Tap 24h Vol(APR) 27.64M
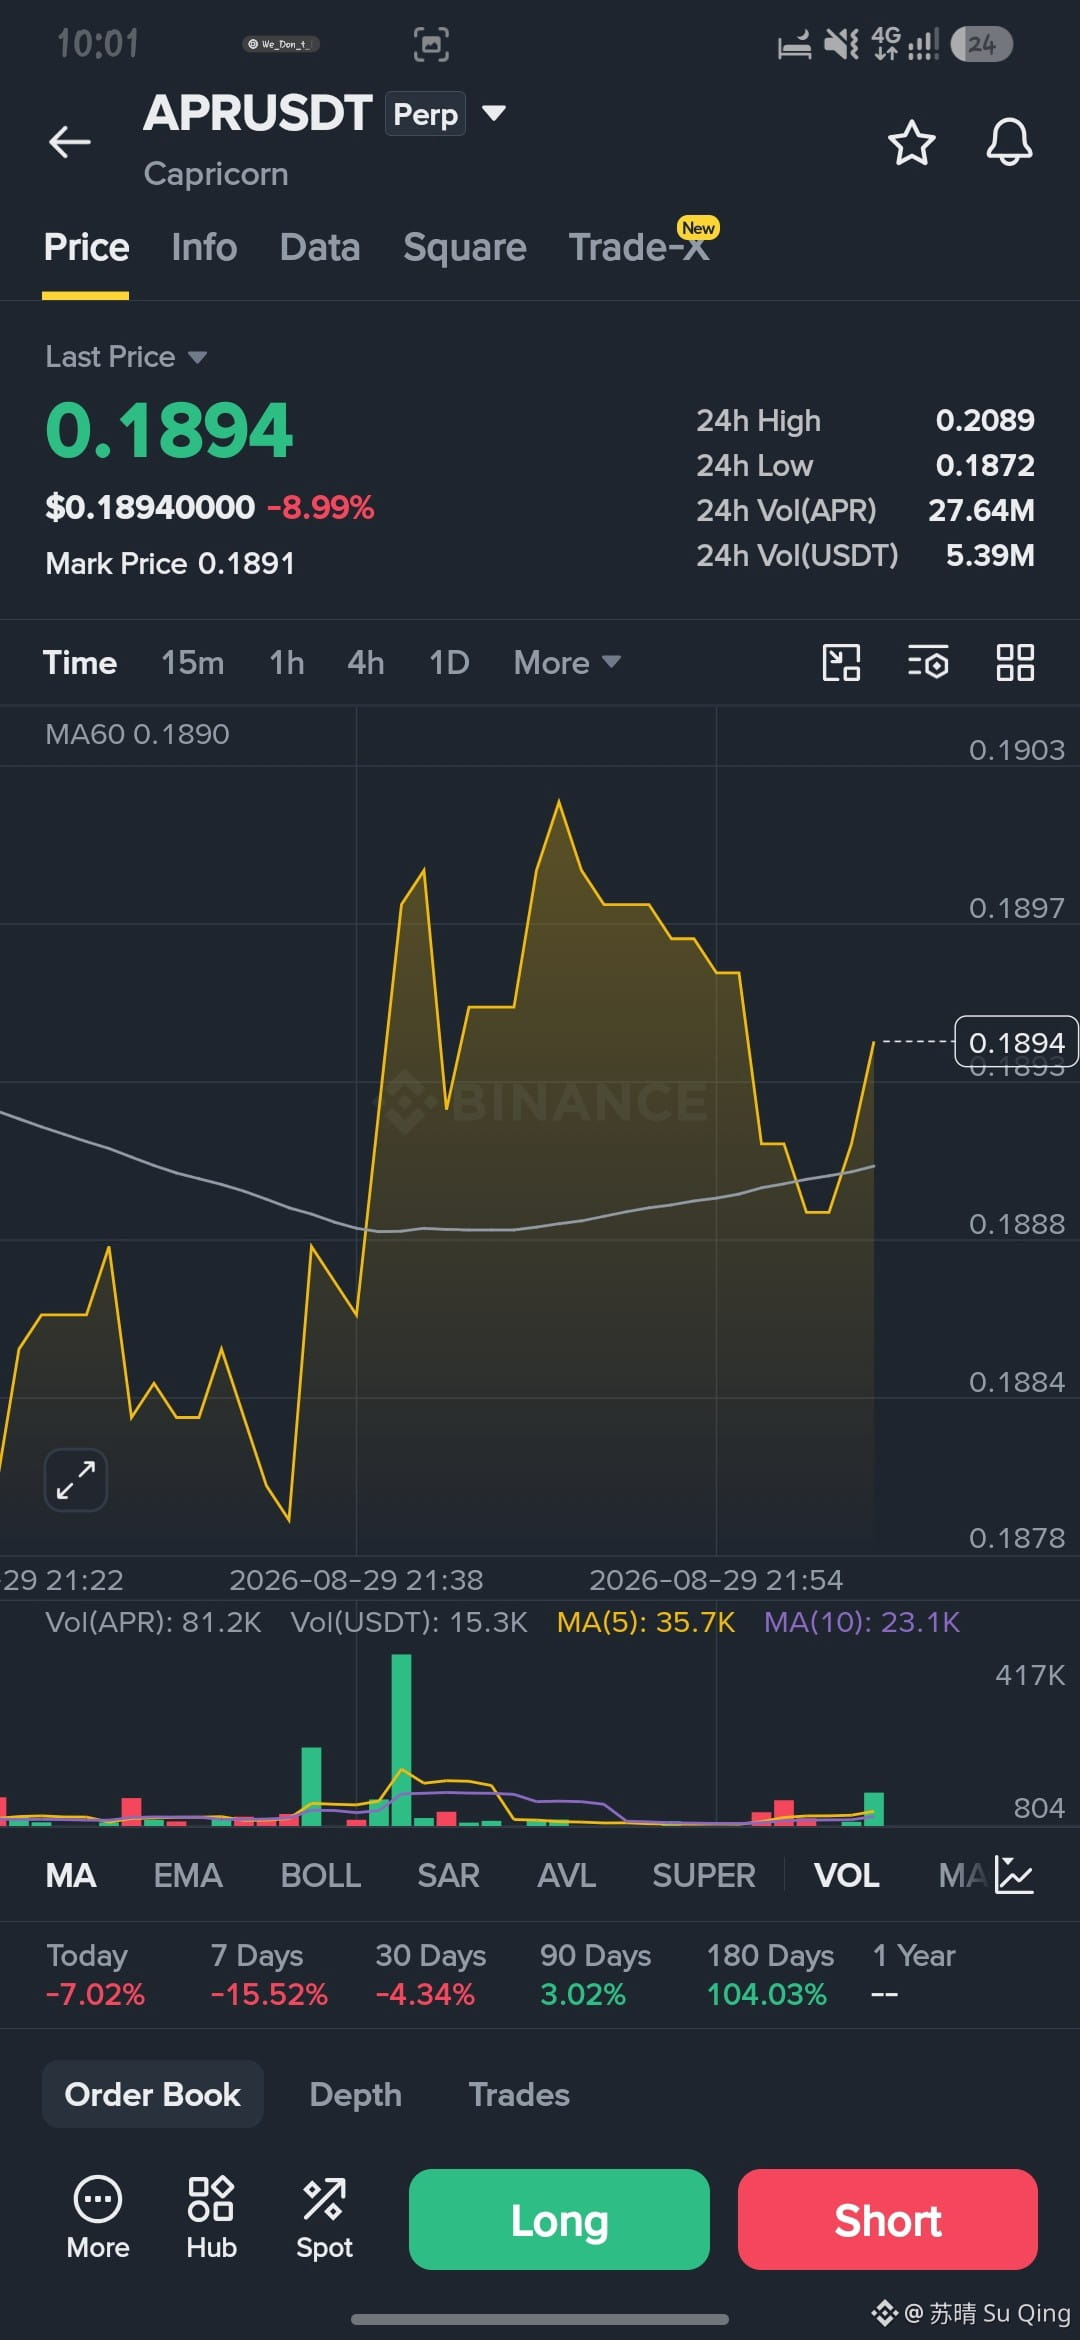Viewport: 1080px width, 2340px height. point(981,510)
